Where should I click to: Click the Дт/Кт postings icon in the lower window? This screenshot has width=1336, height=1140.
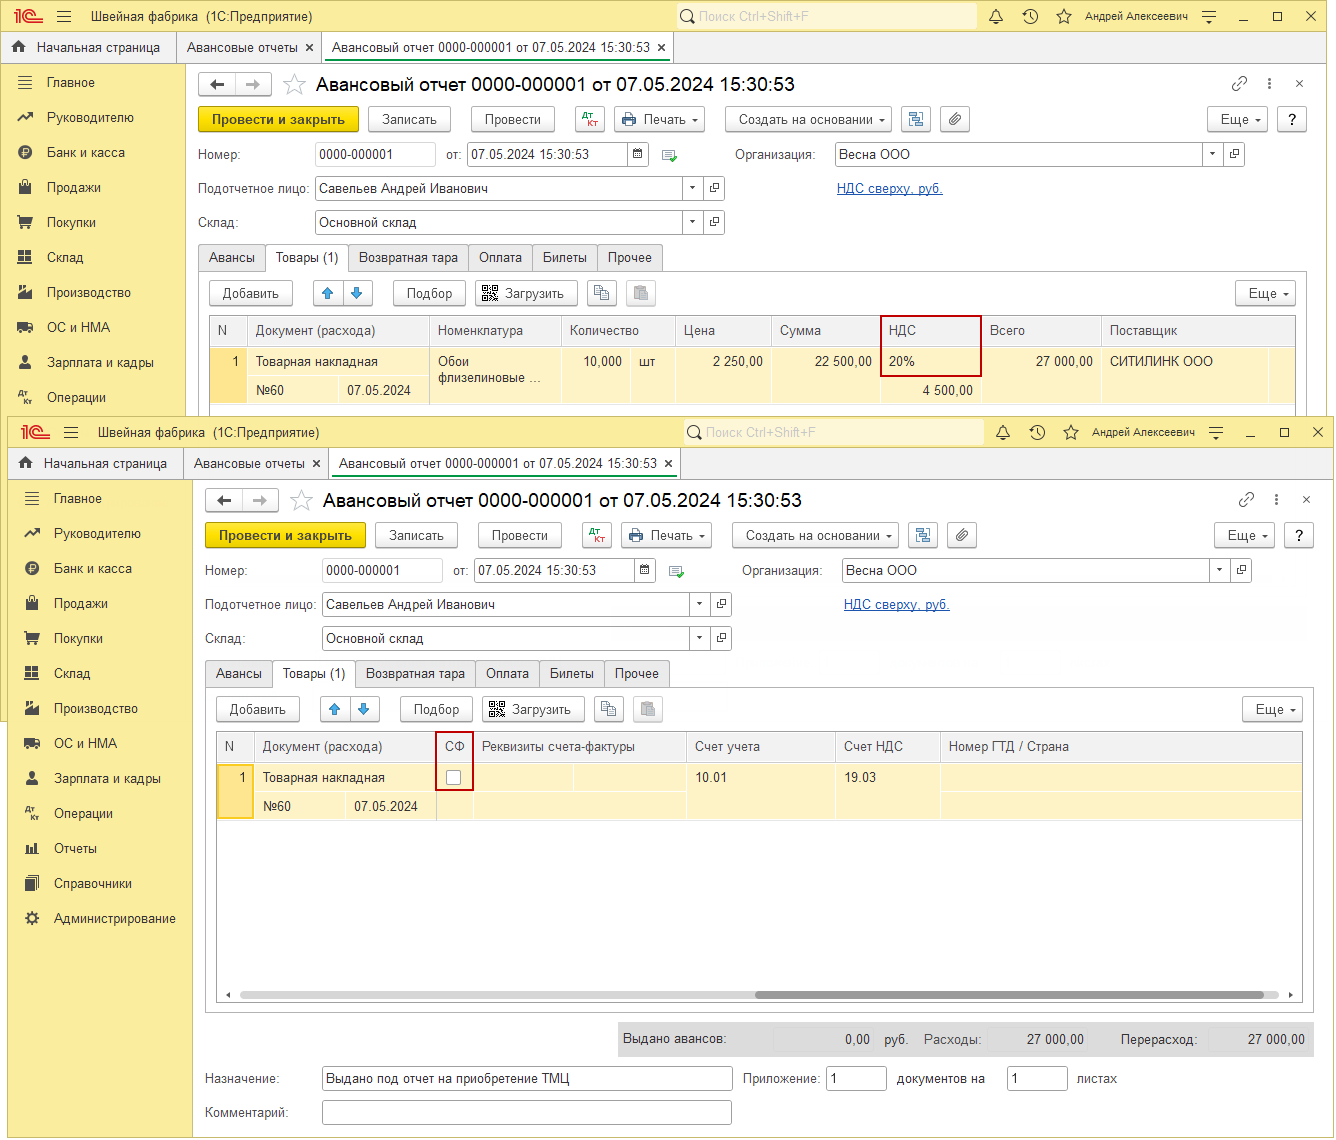597,536
